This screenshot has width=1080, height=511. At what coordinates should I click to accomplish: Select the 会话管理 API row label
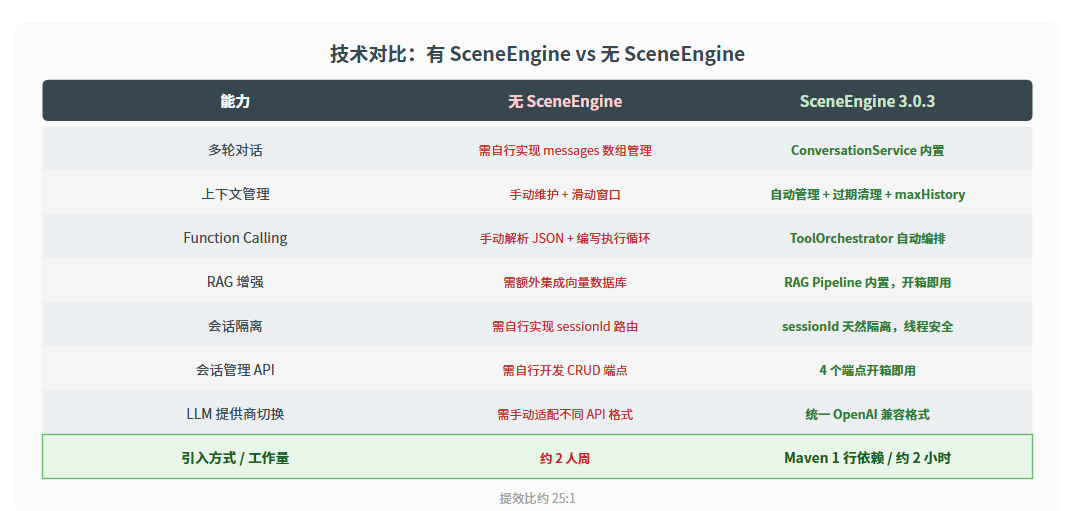tap(235, 370)
